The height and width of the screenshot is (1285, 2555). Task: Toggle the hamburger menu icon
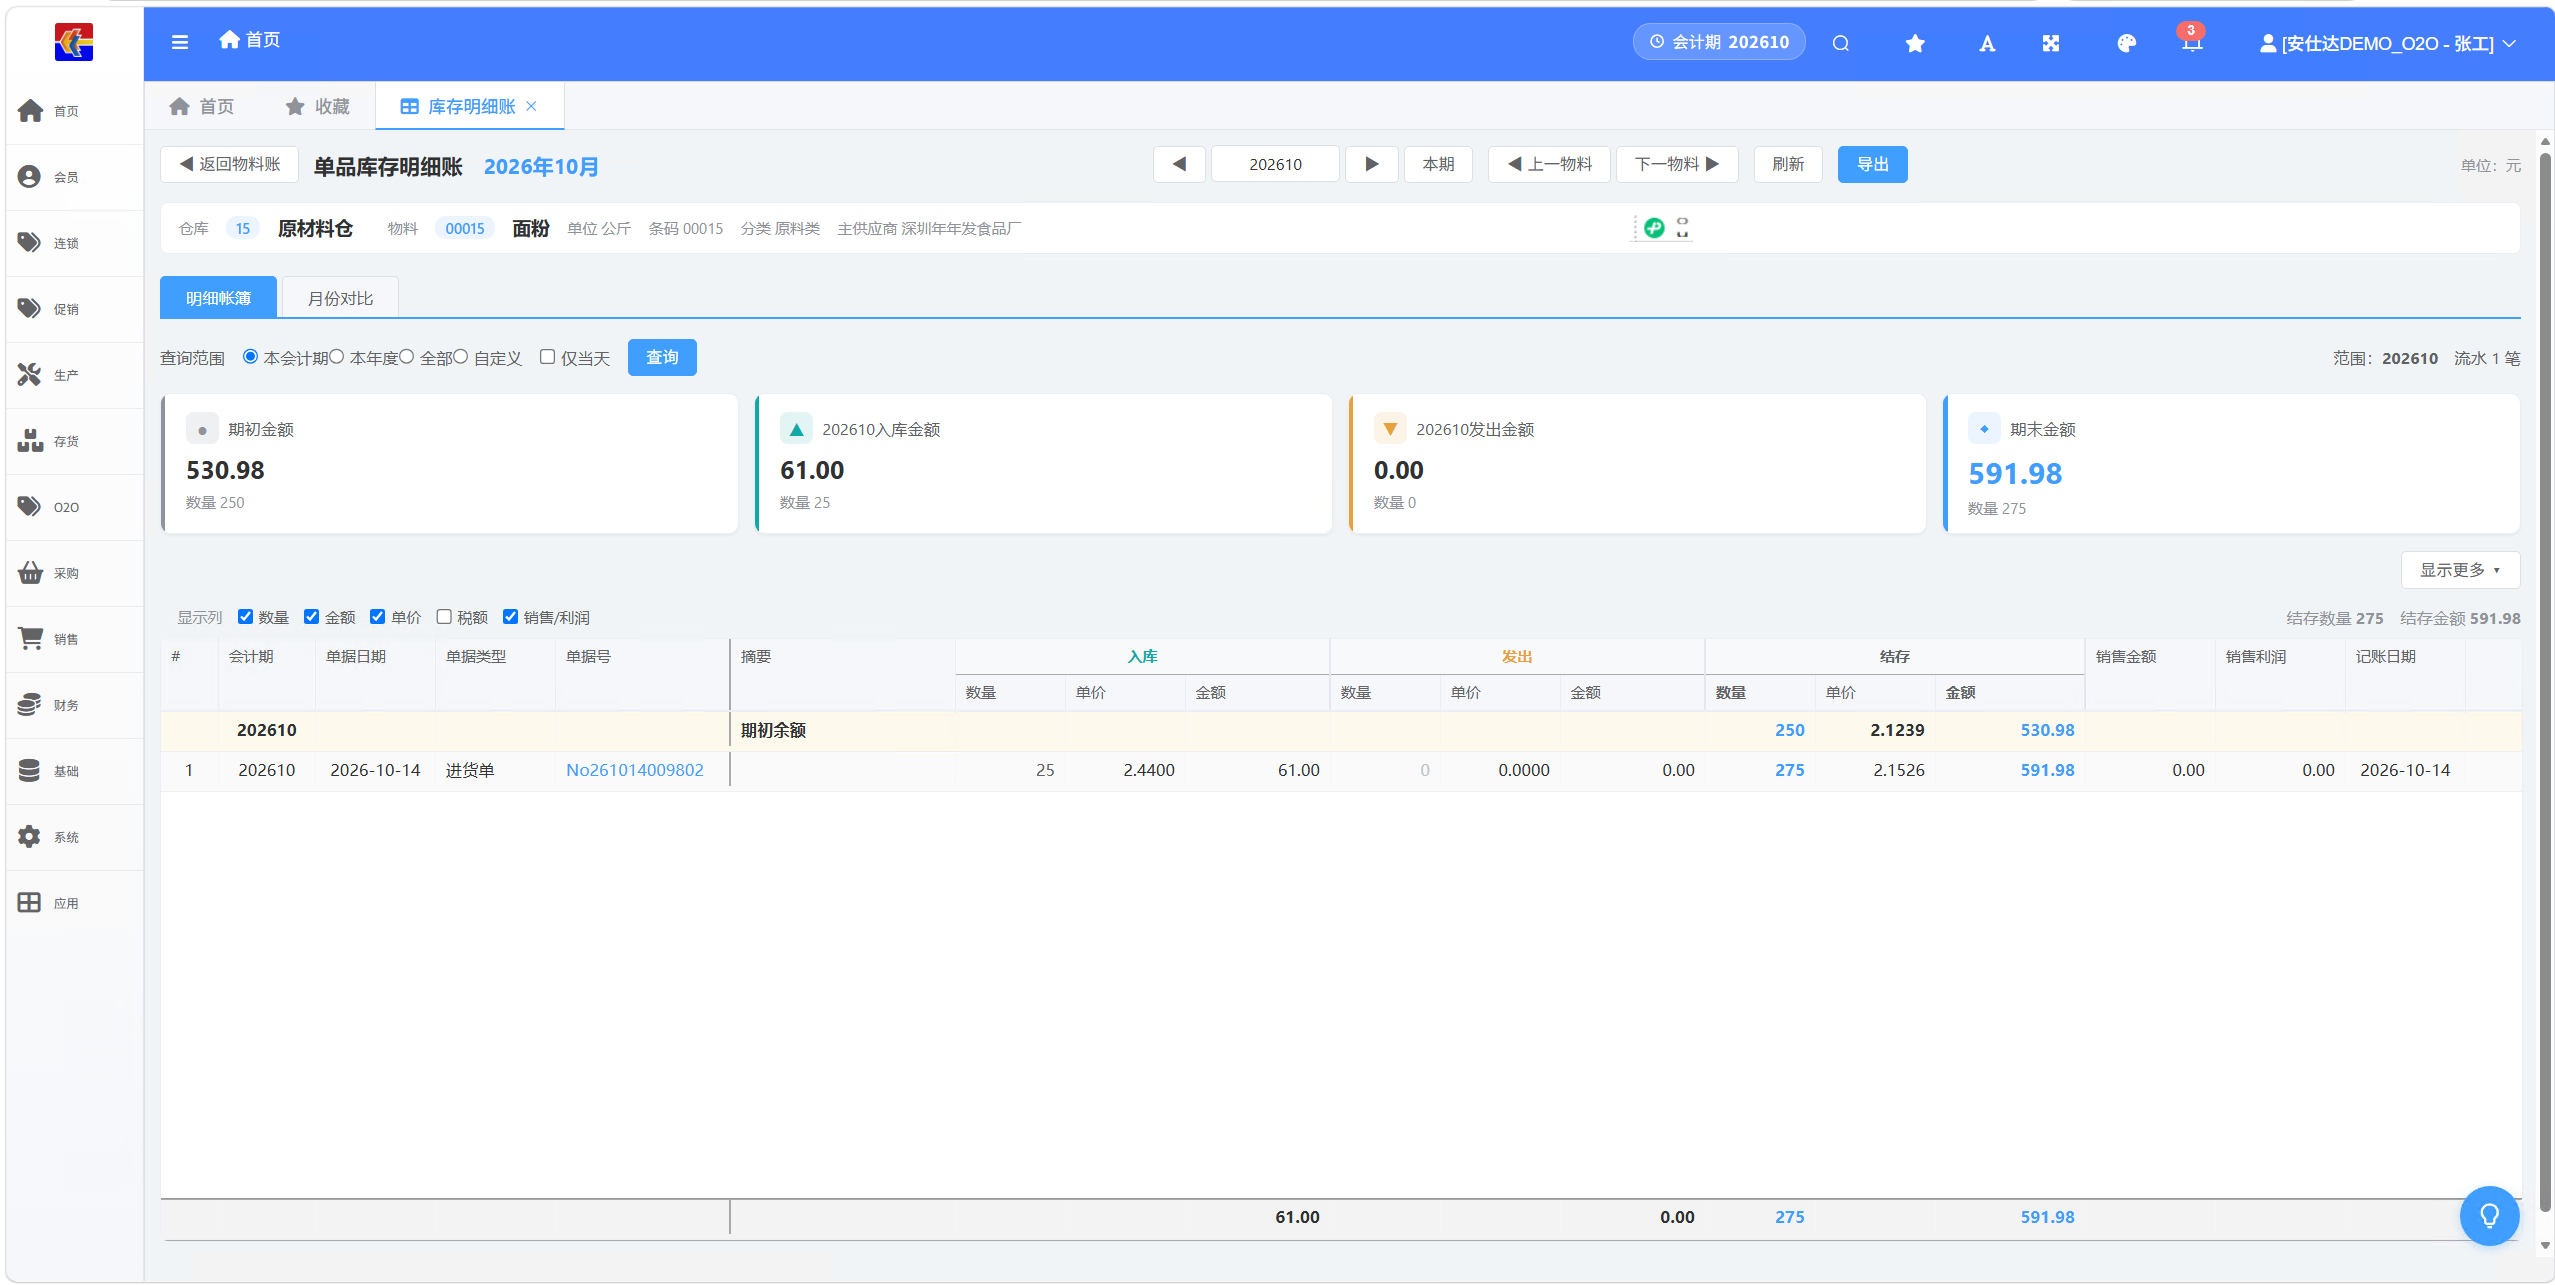(x=180, y=42)
